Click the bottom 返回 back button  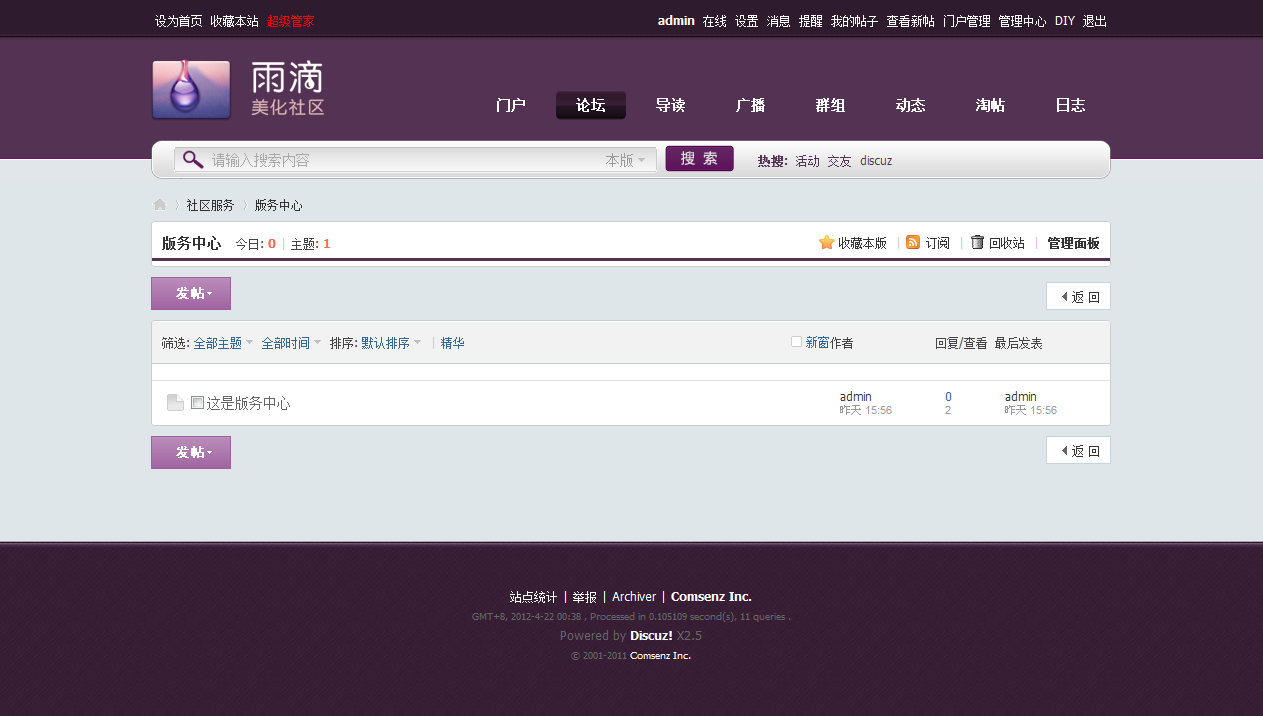pyautogui.click(x=1079, y=451)
